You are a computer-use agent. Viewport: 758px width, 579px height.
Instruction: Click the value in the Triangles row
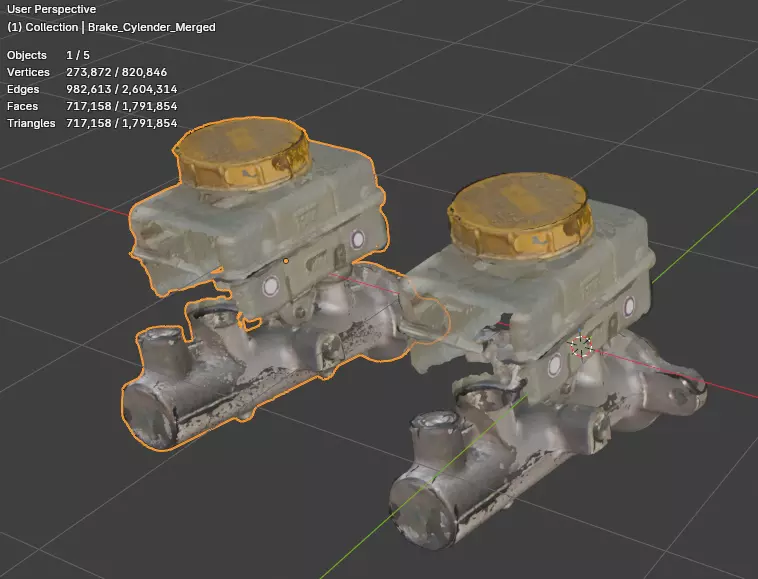(x=122, y=123)
